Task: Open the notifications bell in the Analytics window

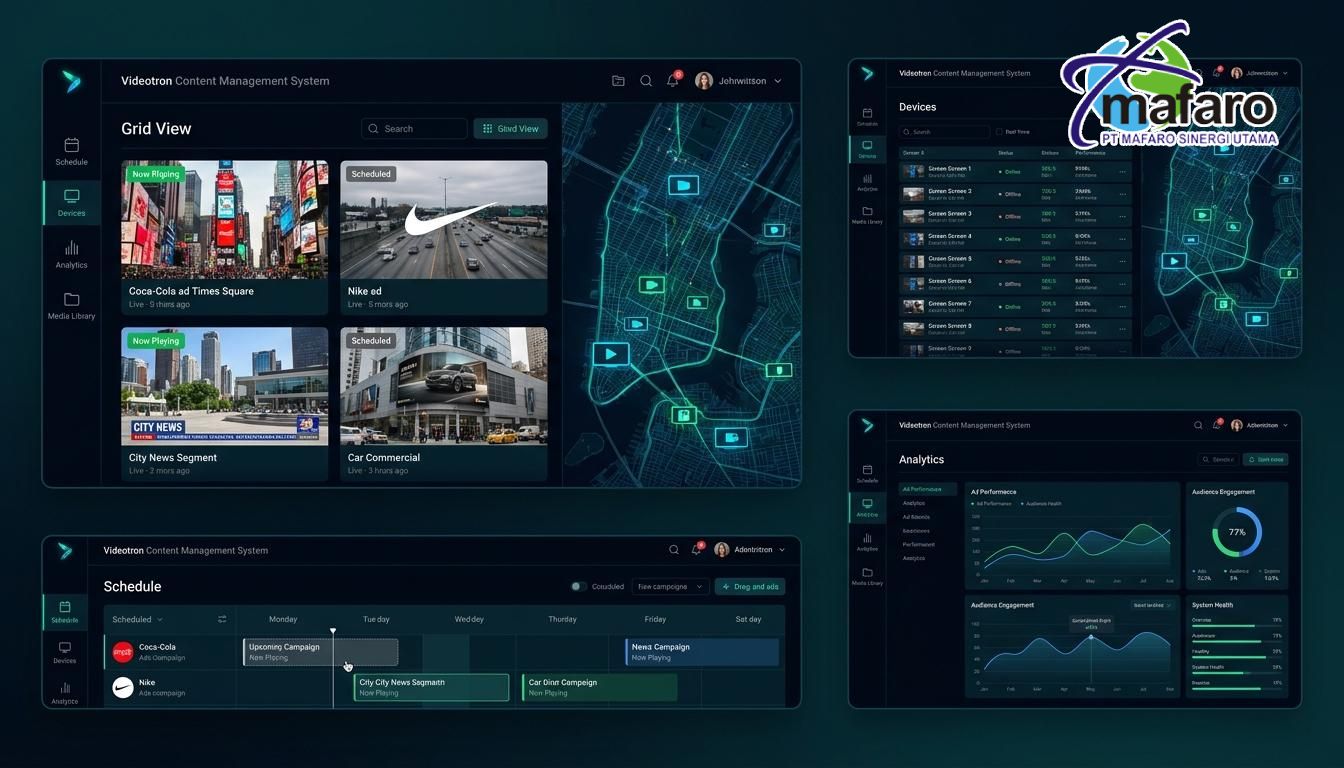Action: coord(1217,425)
